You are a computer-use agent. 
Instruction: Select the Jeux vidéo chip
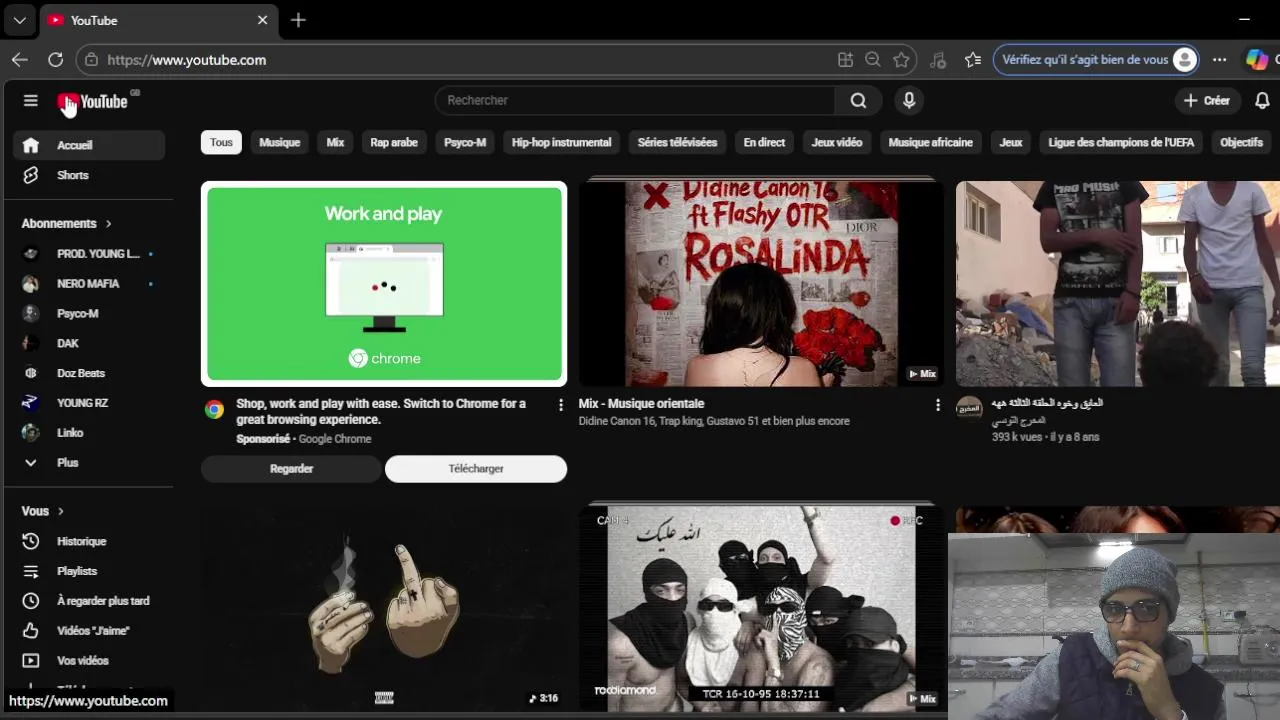[x=837, y=142]
